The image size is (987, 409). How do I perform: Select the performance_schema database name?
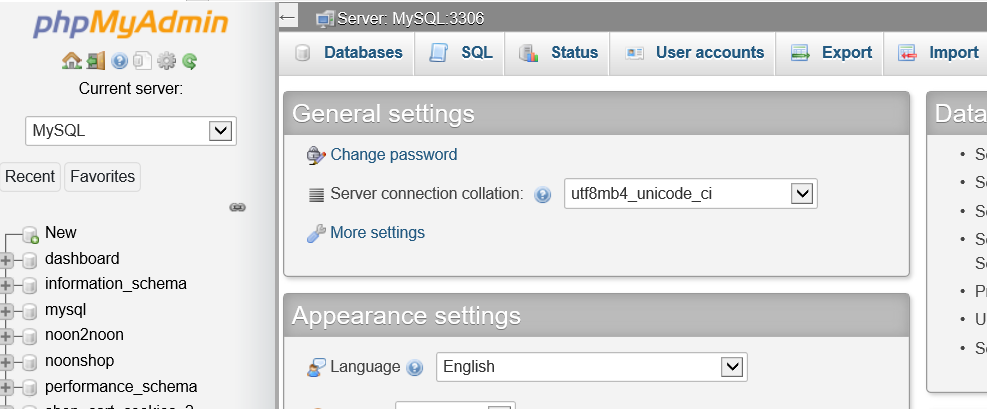(x=121, y=386)
